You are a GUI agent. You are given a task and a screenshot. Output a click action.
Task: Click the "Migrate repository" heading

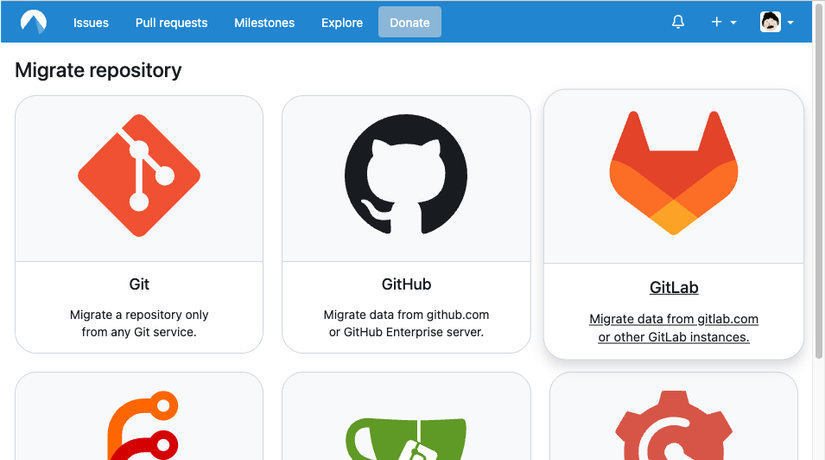click(98, 70)
